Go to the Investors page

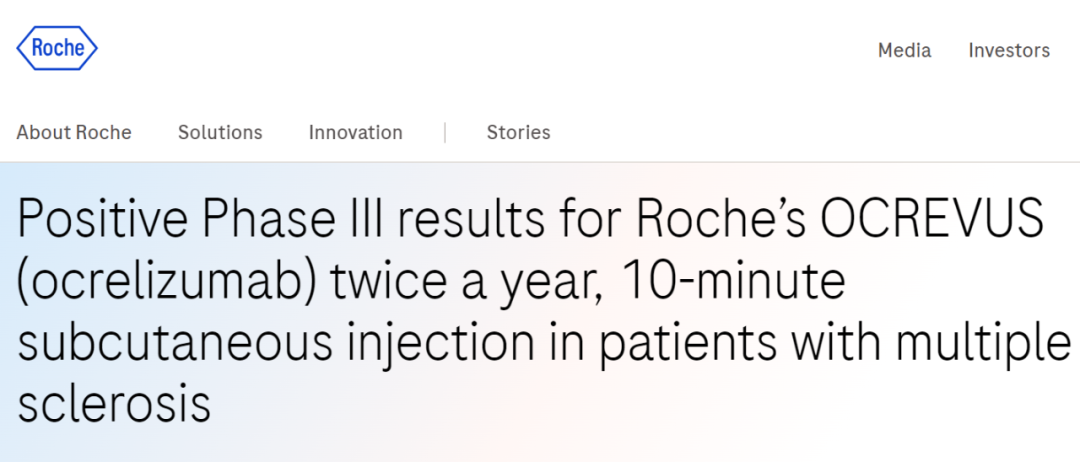coord(1009,50)
